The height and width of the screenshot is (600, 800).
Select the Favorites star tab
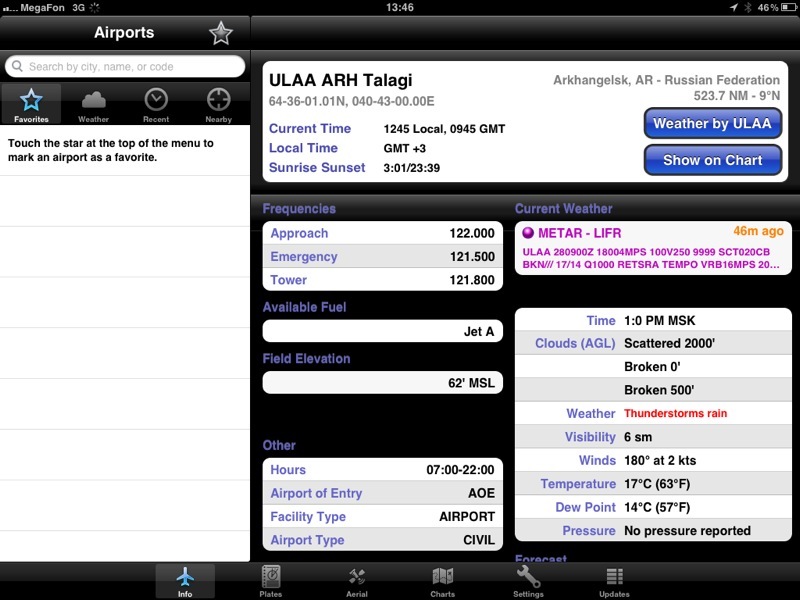(x=31, y=104)
